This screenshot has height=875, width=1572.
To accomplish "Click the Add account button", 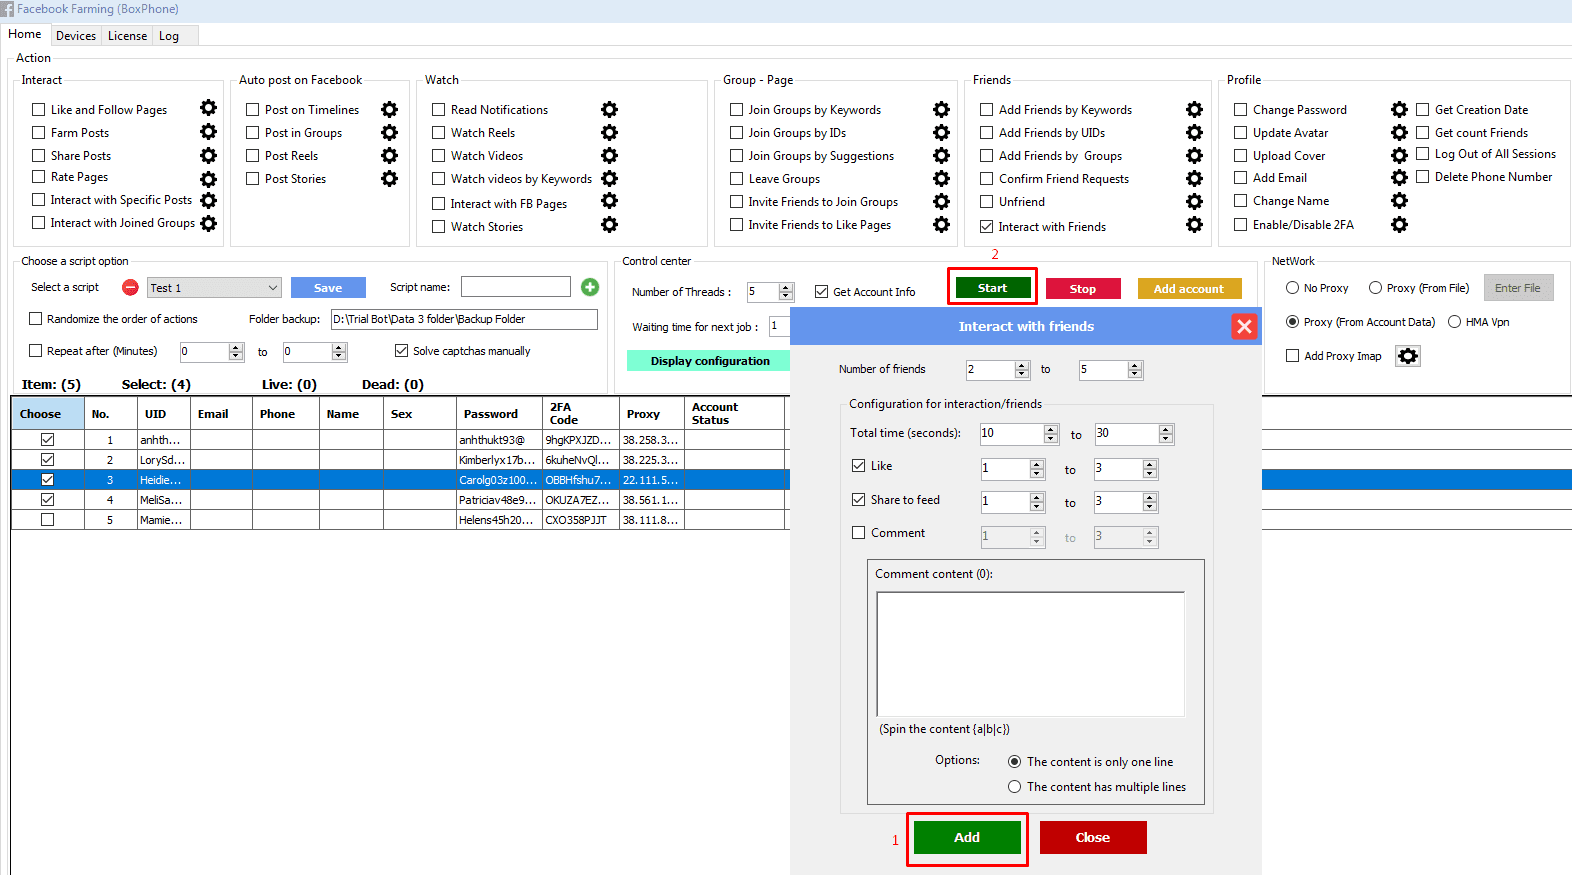I will (1189, 289).
